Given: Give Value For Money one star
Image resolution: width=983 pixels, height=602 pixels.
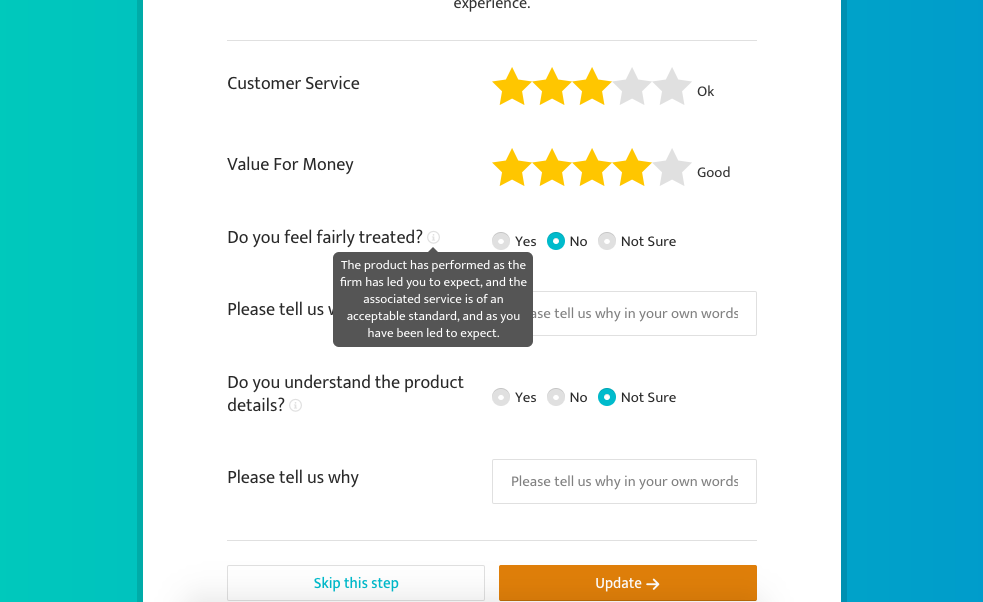Looking at the screenshot, I should (512, 167).
